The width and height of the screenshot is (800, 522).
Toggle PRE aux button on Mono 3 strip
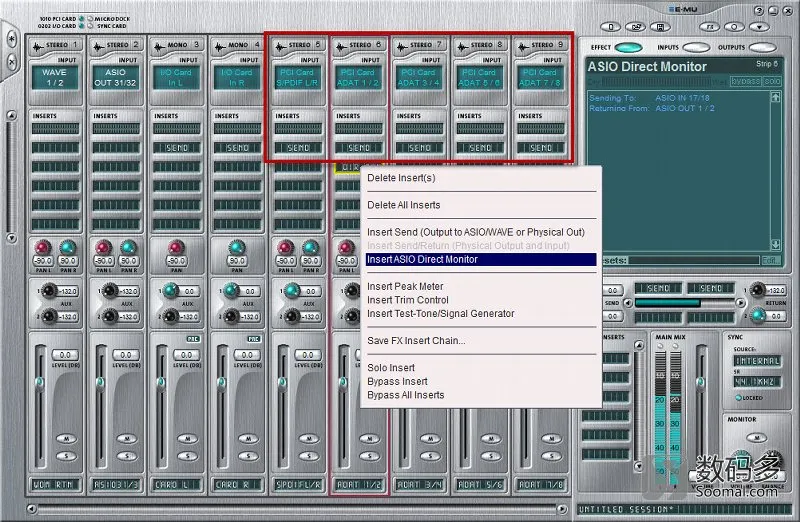pyautogui.click(x=193, y=339)
